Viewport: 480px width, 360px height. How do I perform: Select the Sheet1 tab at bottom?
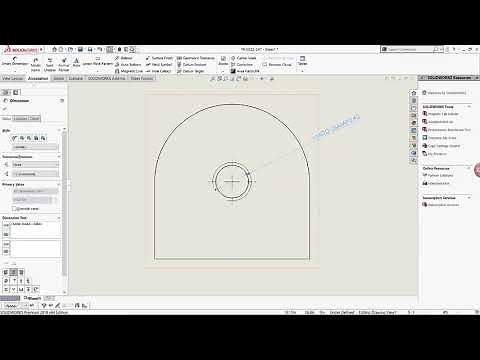[34, 298]
